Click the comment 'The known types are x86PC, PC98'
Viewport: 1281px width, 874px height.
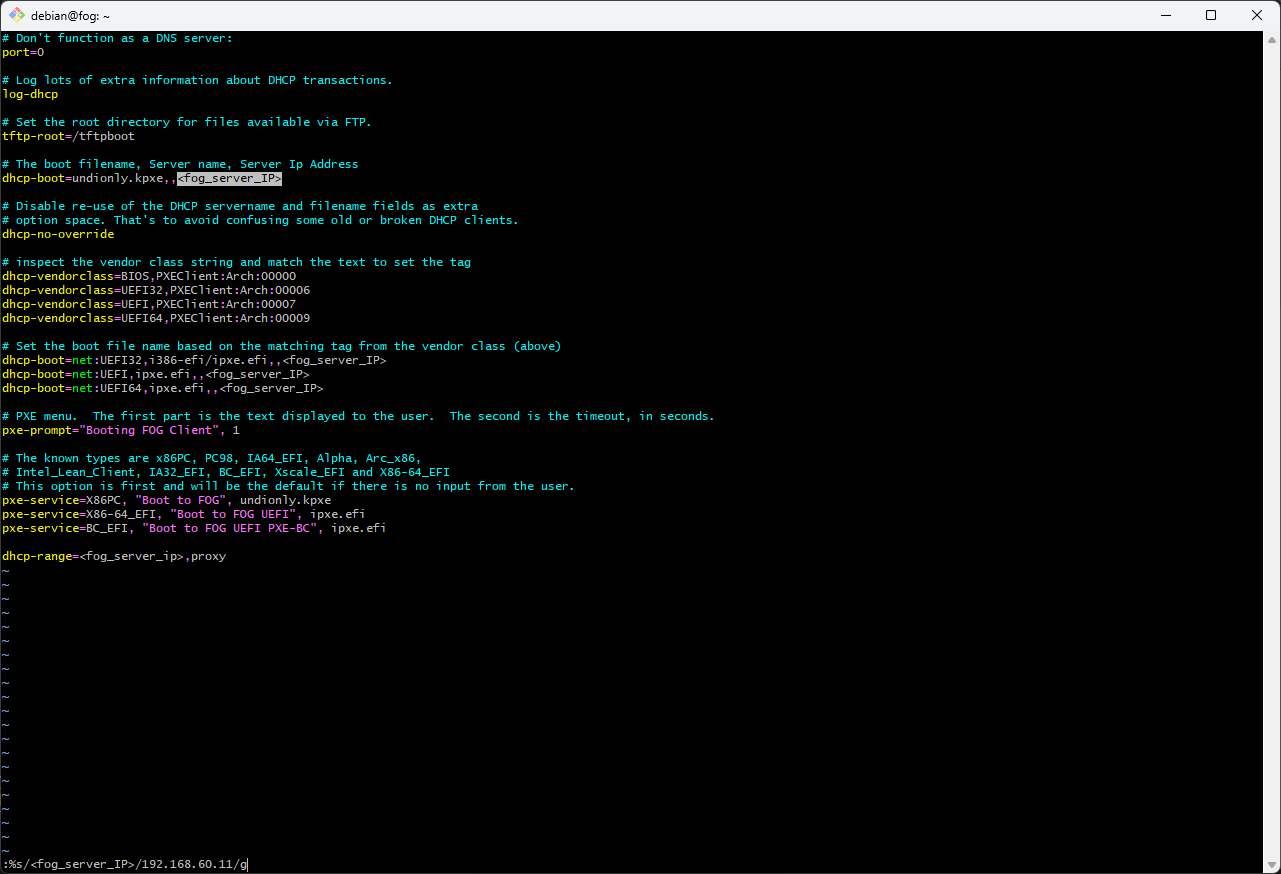(x=212, y=458)
